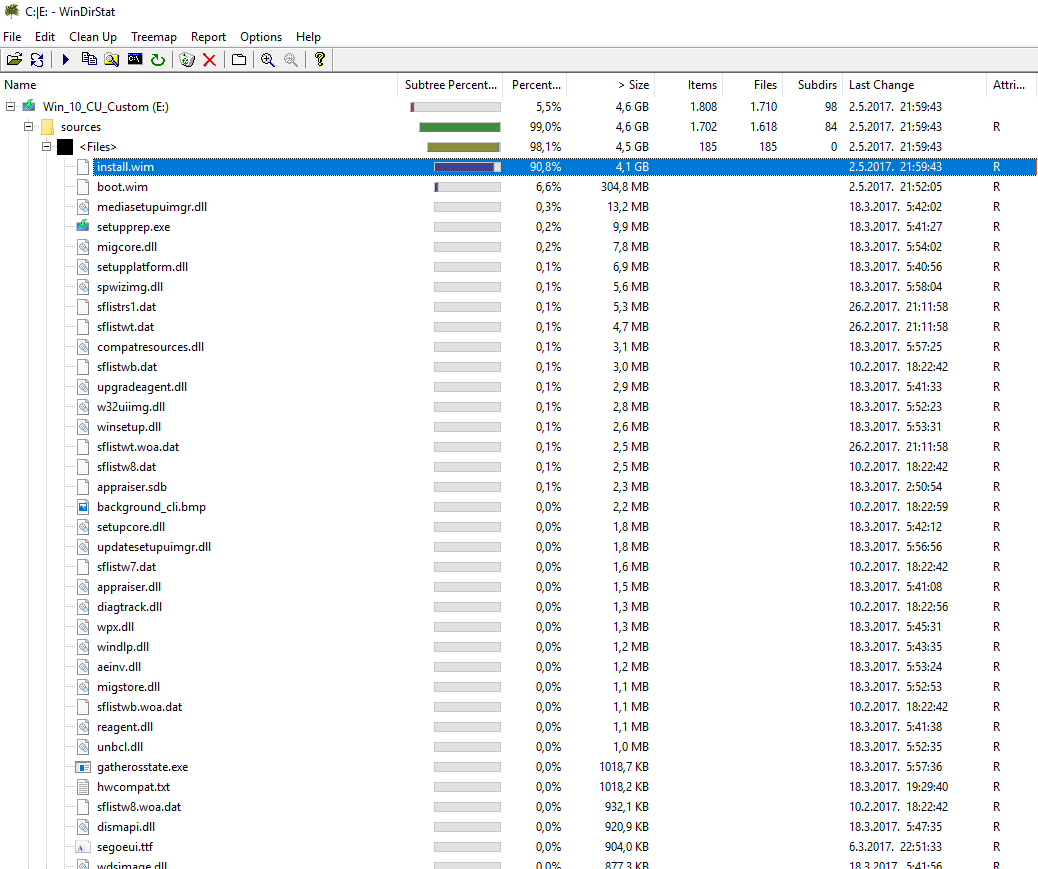Screen dimensions: 1038x869
Task: Click the Percentage column header
Action: tap(536, 85)
